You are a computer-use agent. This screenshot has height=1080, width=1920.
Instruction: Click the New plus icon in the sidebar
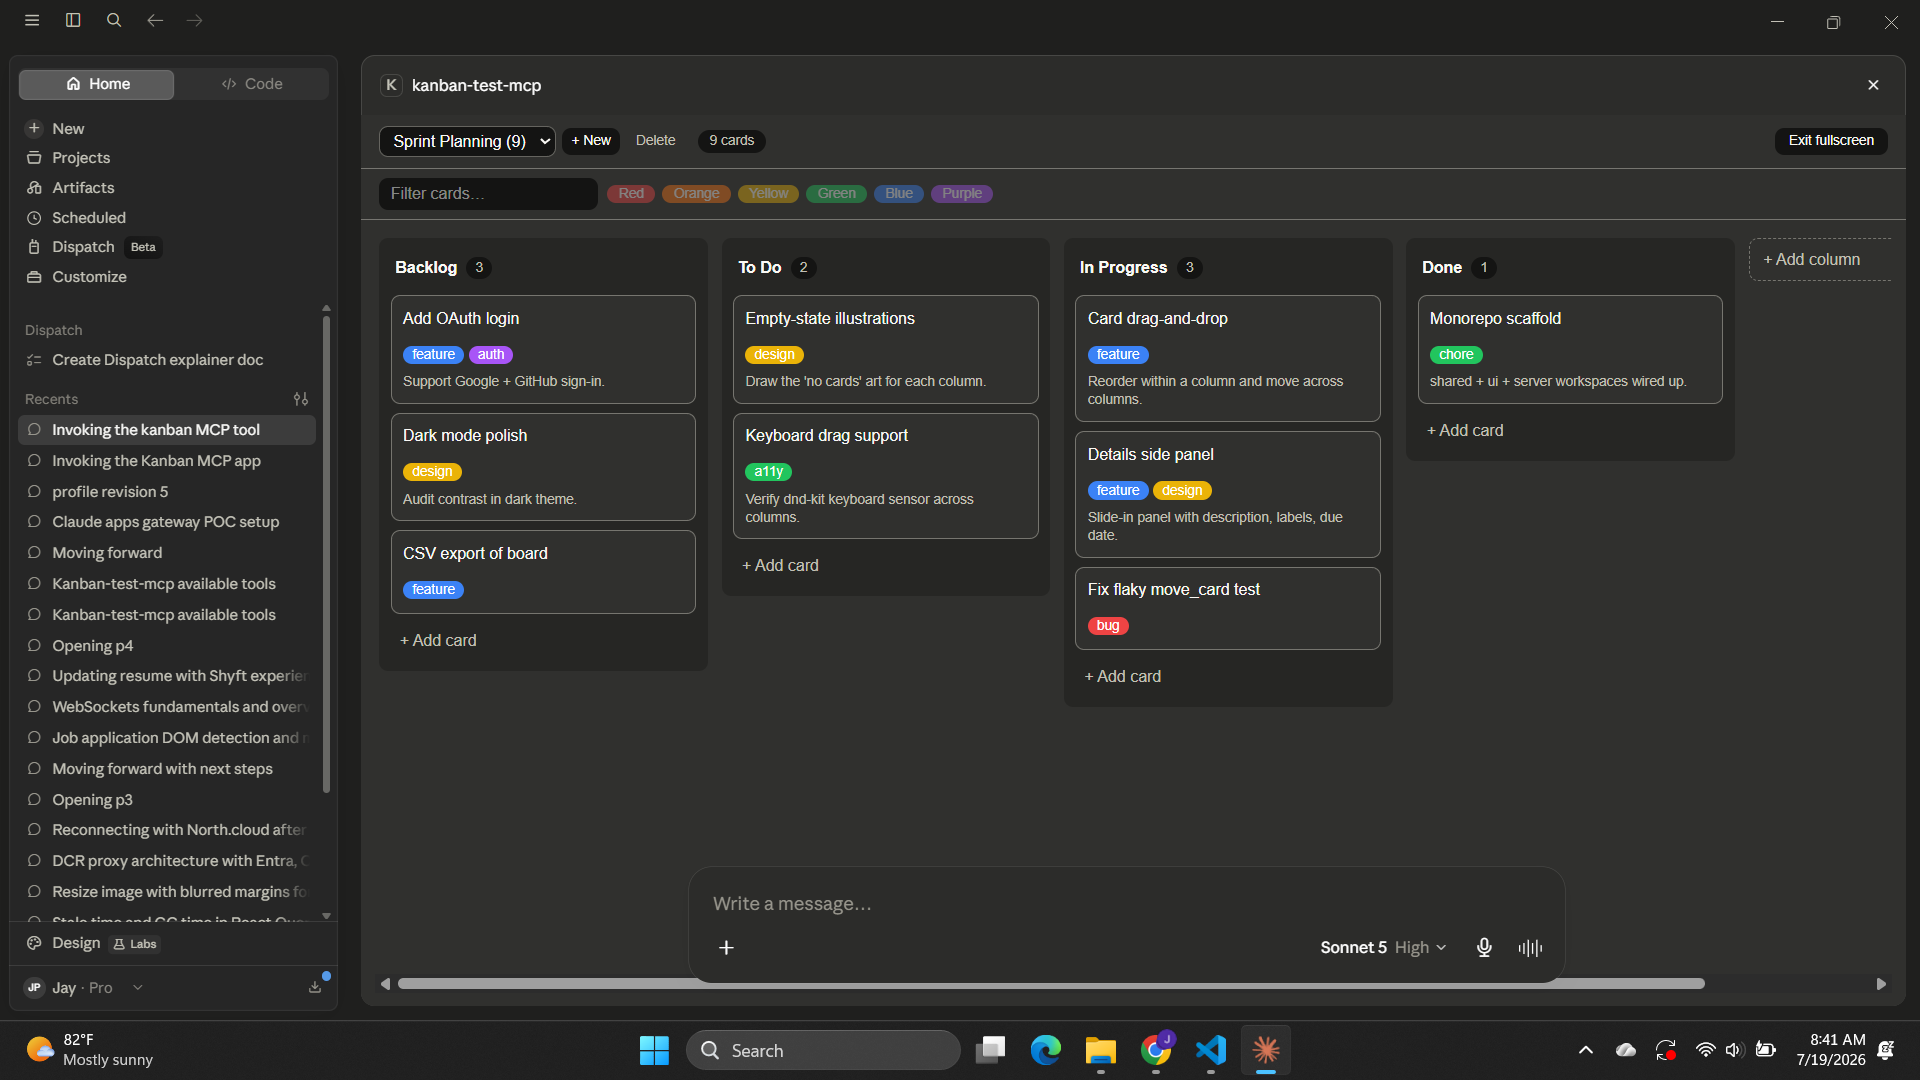click(x=34, y=128)
